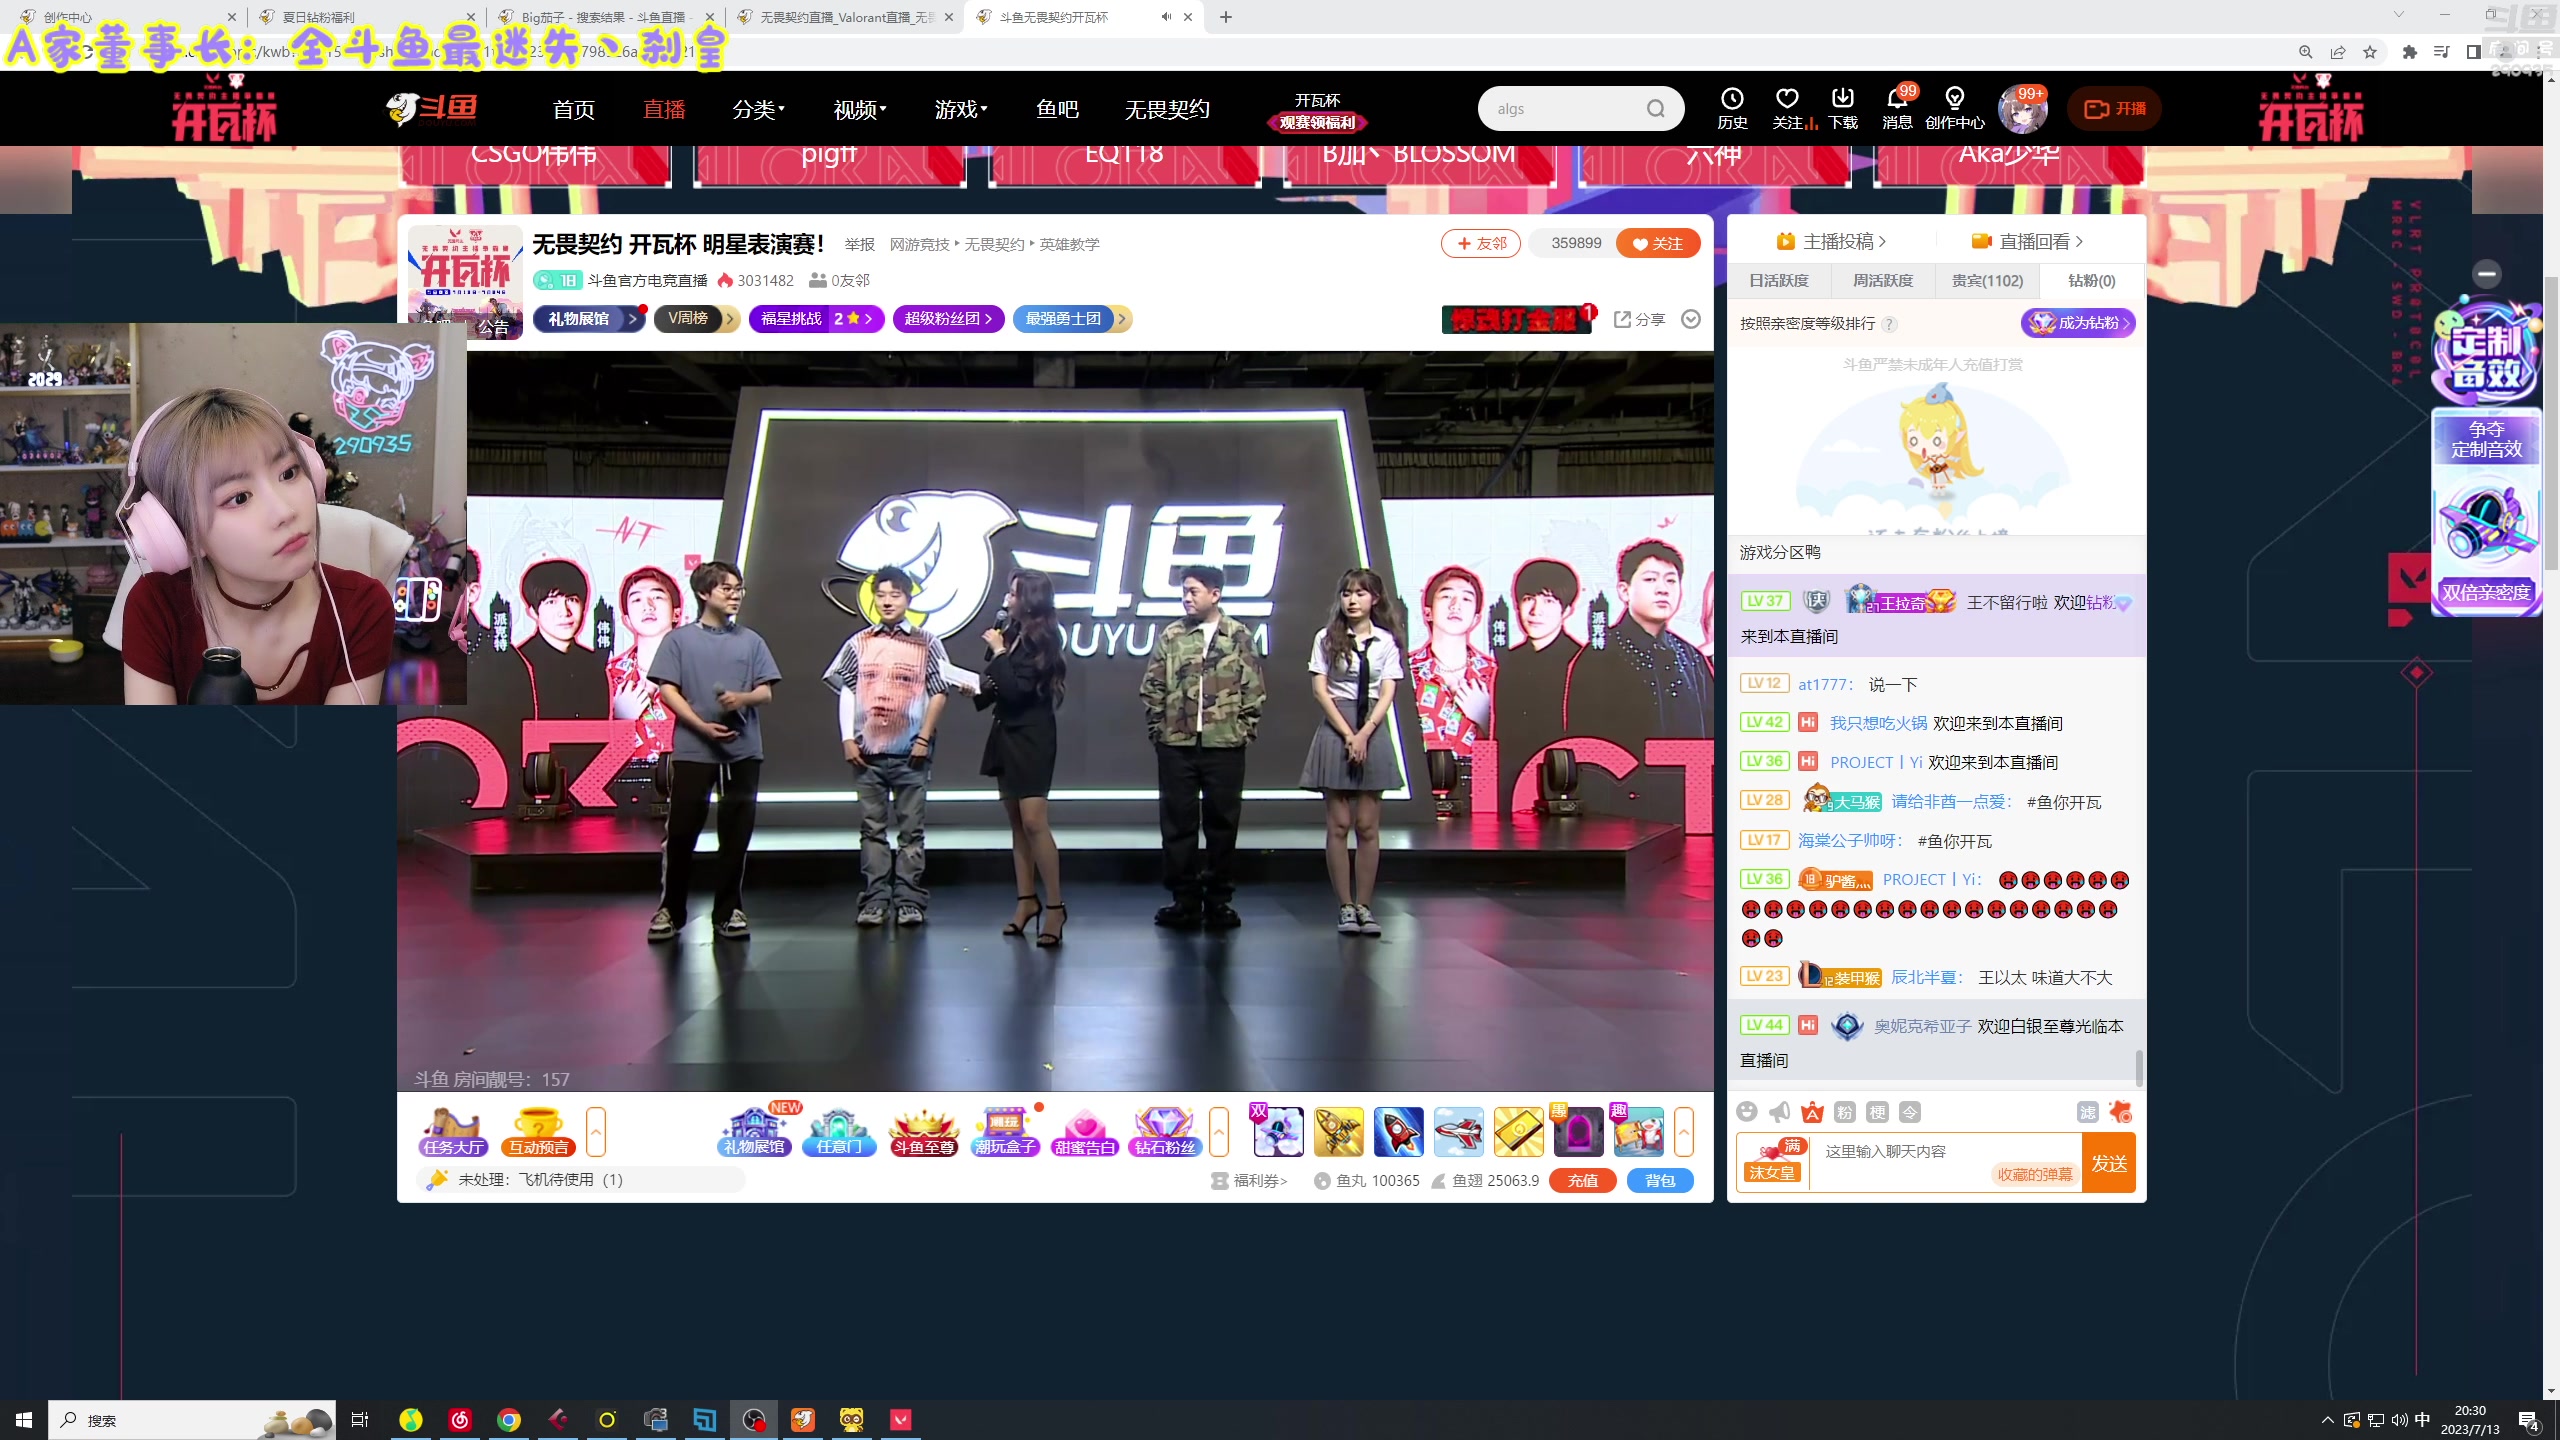The image size is (2560, 1440).
Task: Click the Douyu logo in the header
Action: click(x=432, y=108)
